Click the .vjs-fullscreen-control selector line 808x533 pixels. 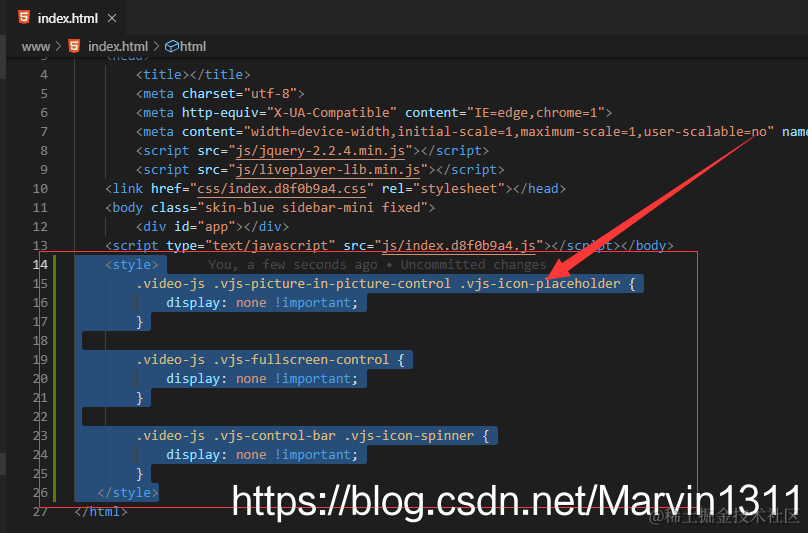coord(271,360)
